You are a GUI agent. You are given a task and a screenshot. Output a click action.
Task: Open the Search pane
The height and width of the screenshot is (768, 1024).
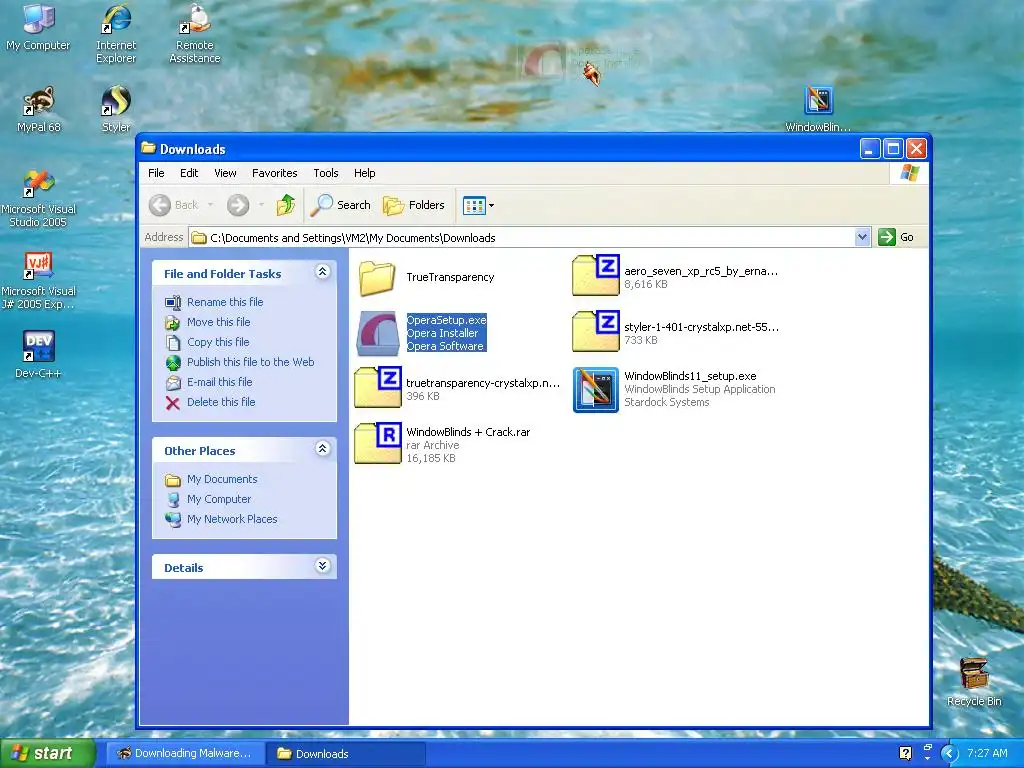(340, 205)
